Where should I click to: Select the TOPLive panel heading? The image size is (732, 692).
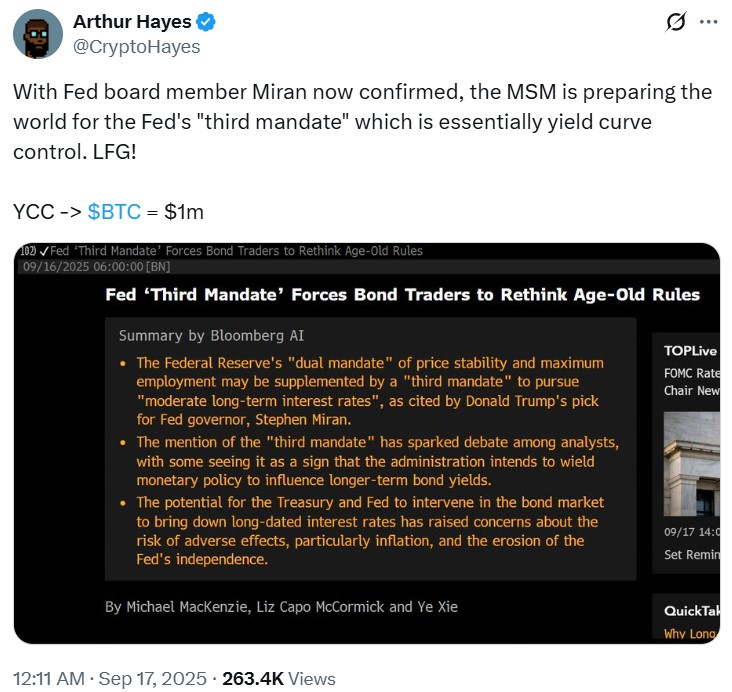(x=688, y=350)
